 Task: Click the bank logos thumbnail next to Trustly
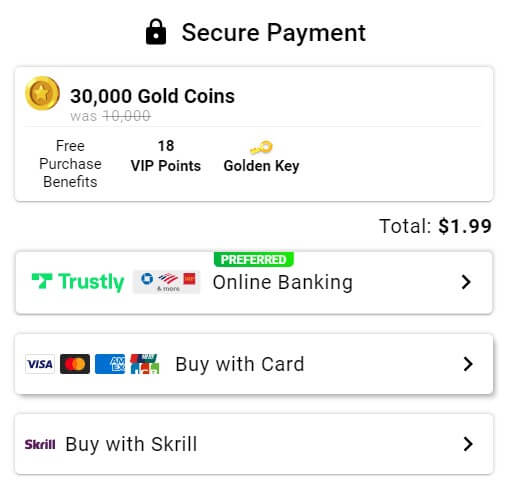tap(166, 282)
